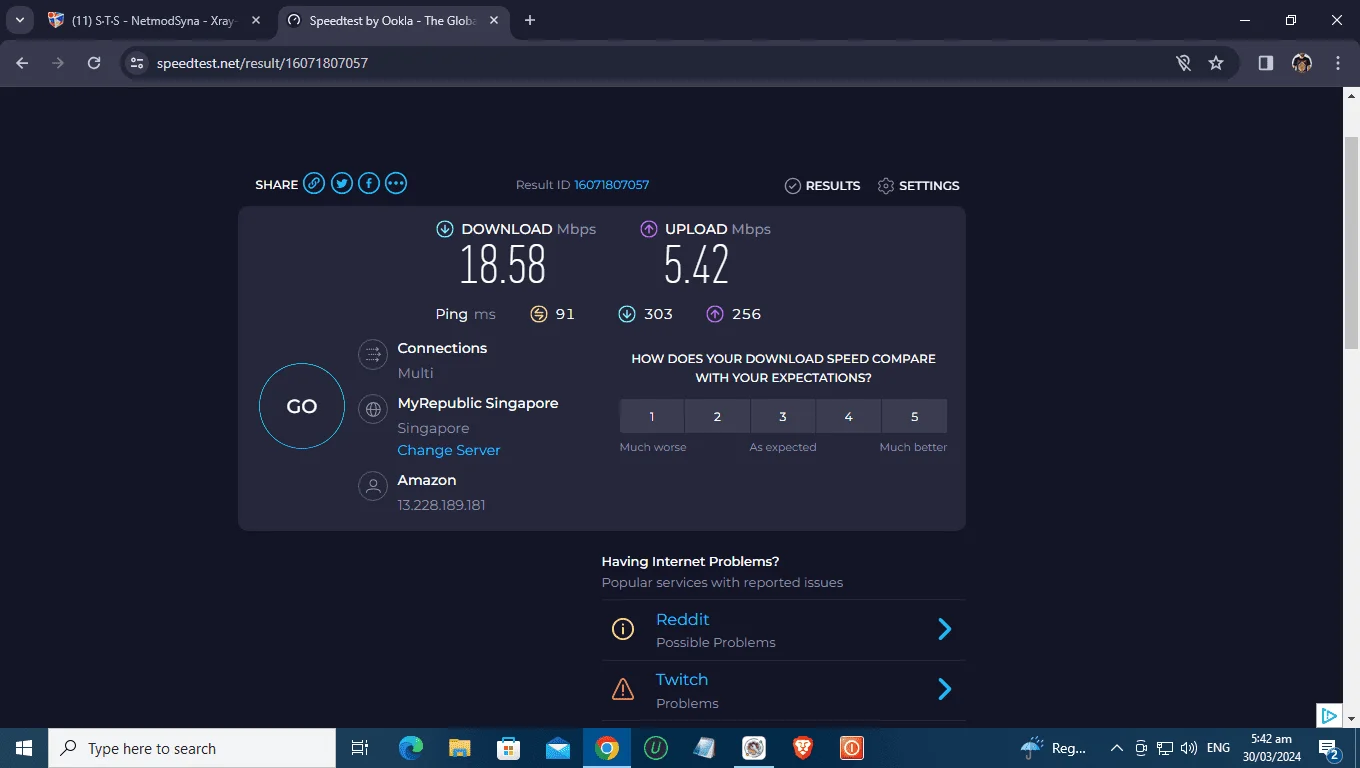Expand the tab search dropdown
The height and width of the screenshot is (768, 1360).
tap(19, 20)
